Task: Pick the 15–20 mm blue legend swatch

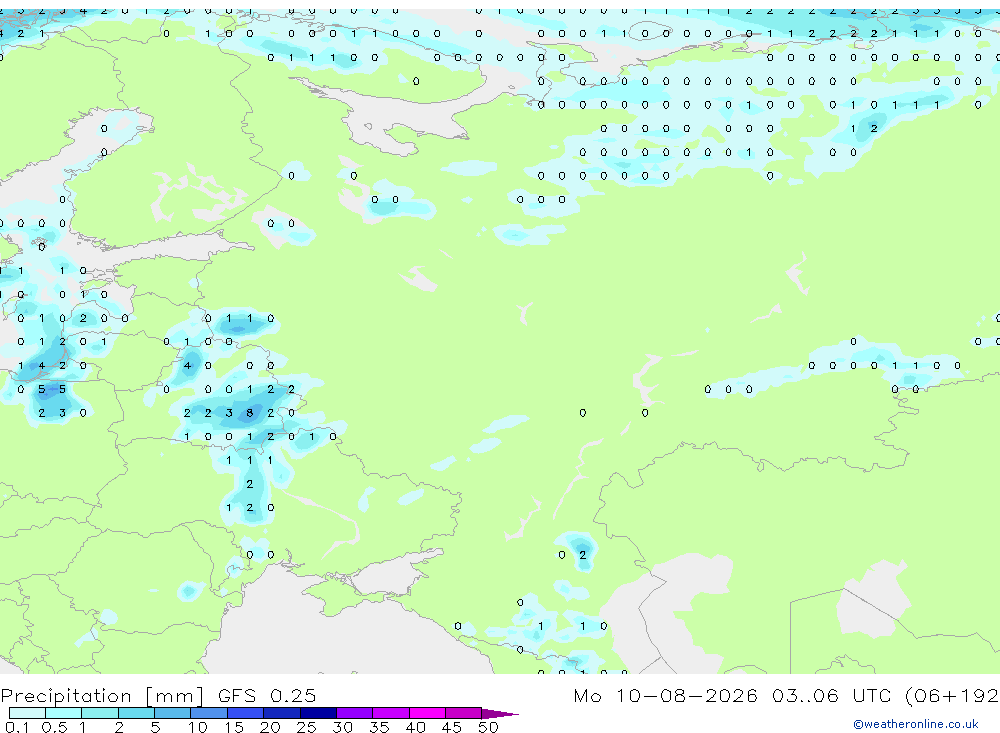Action: coord(246,713)
